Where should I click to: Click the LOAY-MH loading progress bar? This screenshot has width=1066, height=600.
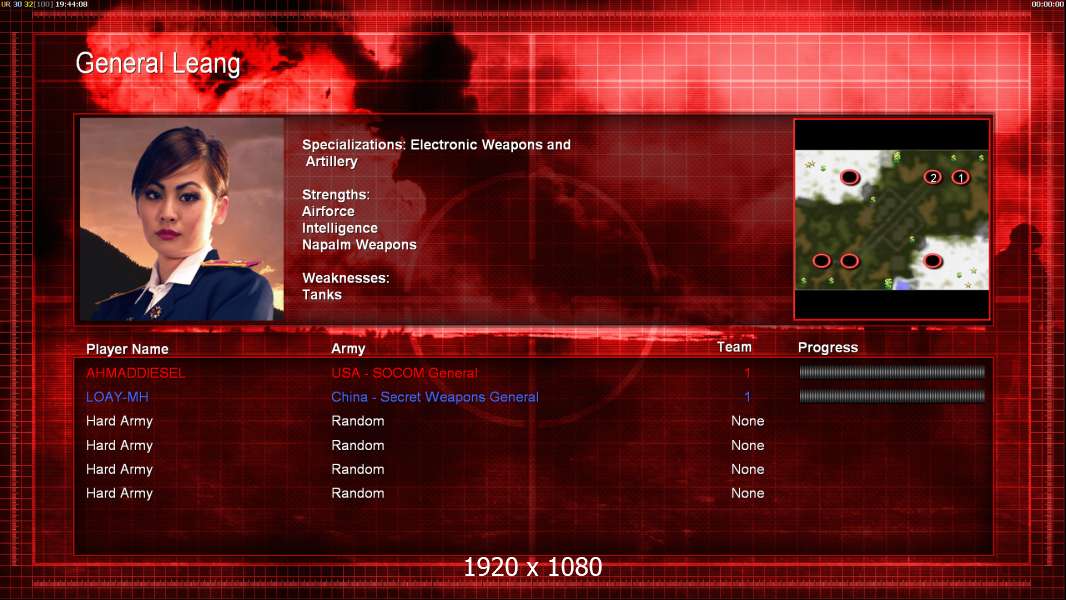click(892, 396)
